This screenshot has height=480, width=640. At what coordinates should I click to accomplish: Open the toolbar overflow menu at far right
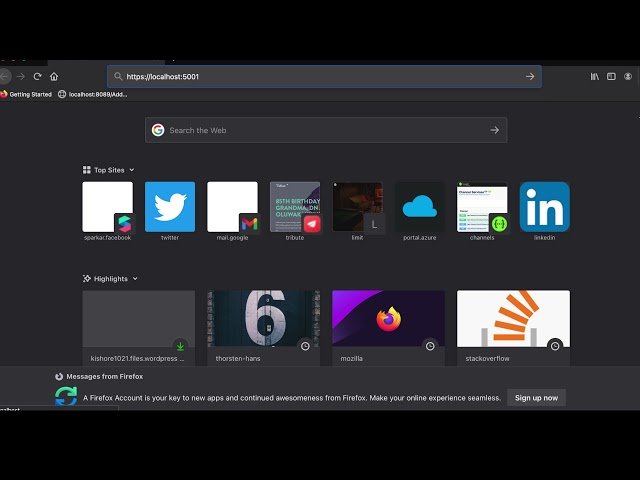click(x=628, y=76)
